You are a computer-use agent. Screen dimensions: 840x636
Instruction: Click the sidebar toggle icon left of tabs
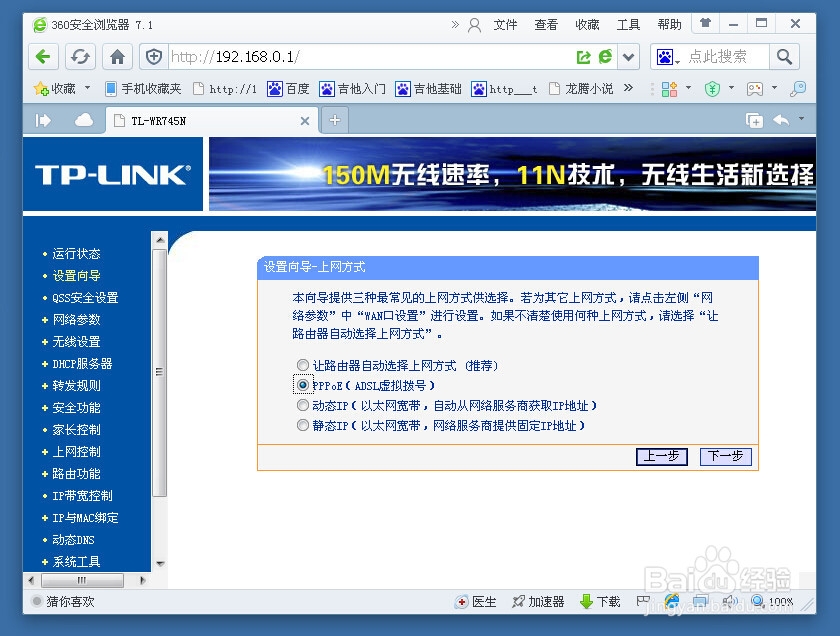[43, 121]
